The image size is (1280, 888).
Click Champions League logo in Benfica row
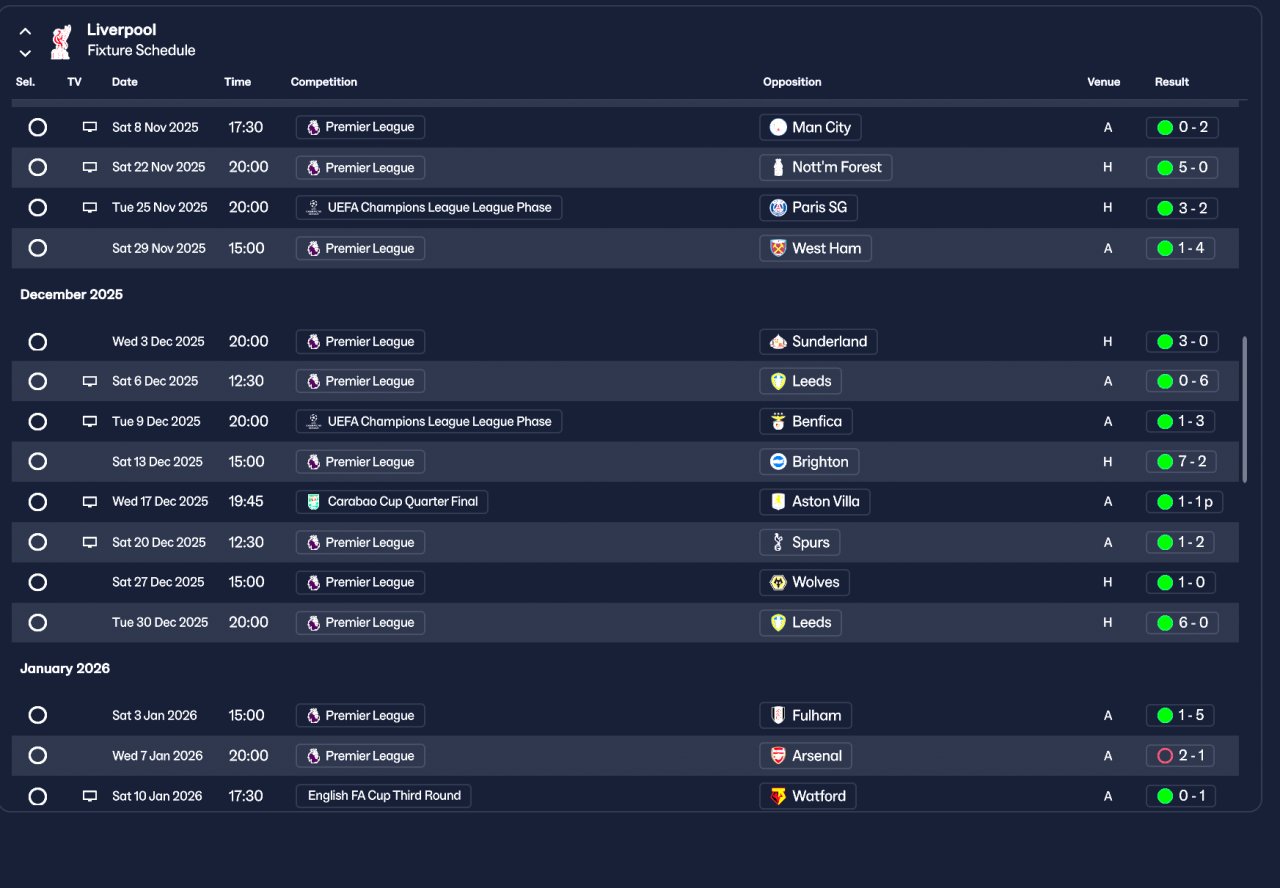coord(314,421)
